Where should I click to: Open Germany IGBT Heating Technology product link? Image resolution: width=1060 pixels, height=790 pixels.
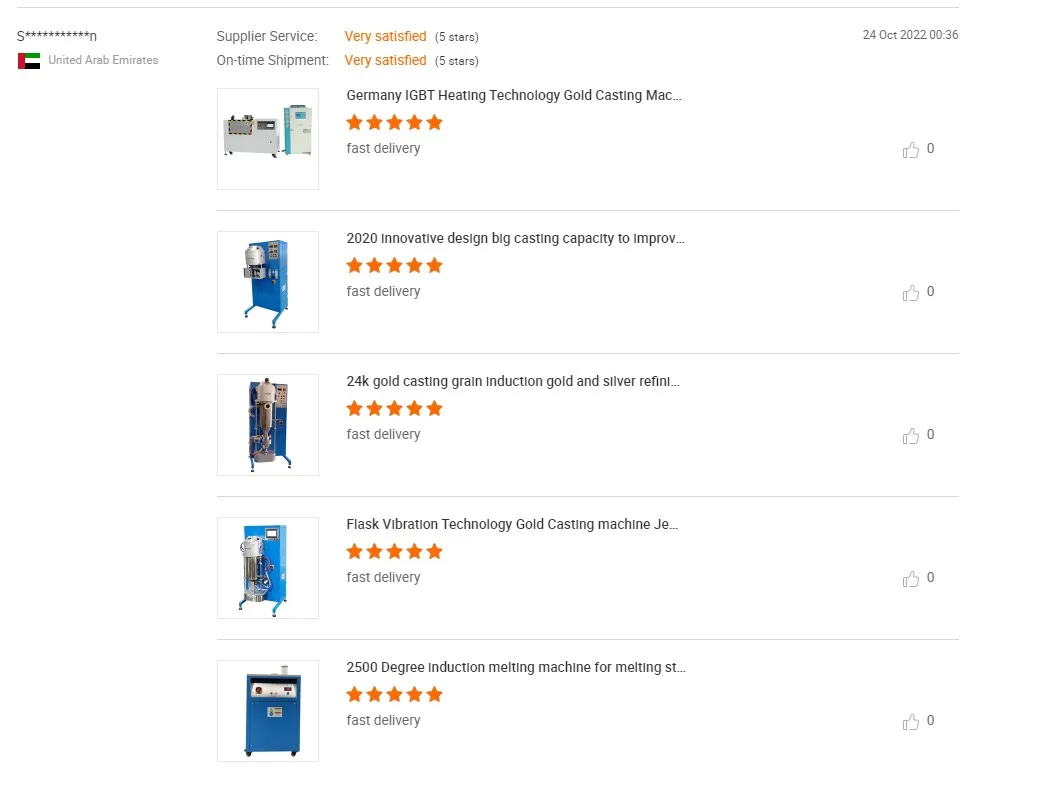[514, 95]
